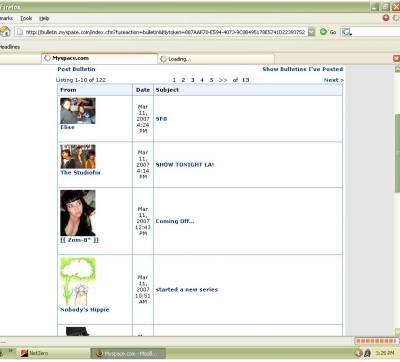400x362 pixels.
Task: Go to page 3 of bulletin listing
Action: pyautogui.click(x=192, y=80)
